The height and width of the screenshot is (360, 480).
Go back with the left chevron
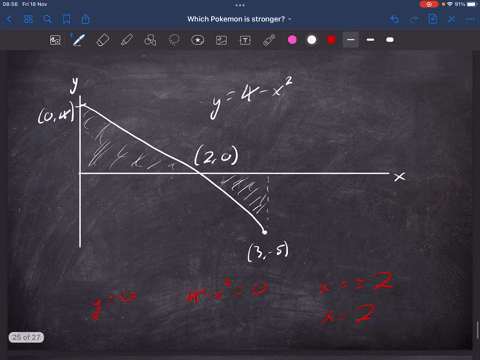click(x=9, y=19)
